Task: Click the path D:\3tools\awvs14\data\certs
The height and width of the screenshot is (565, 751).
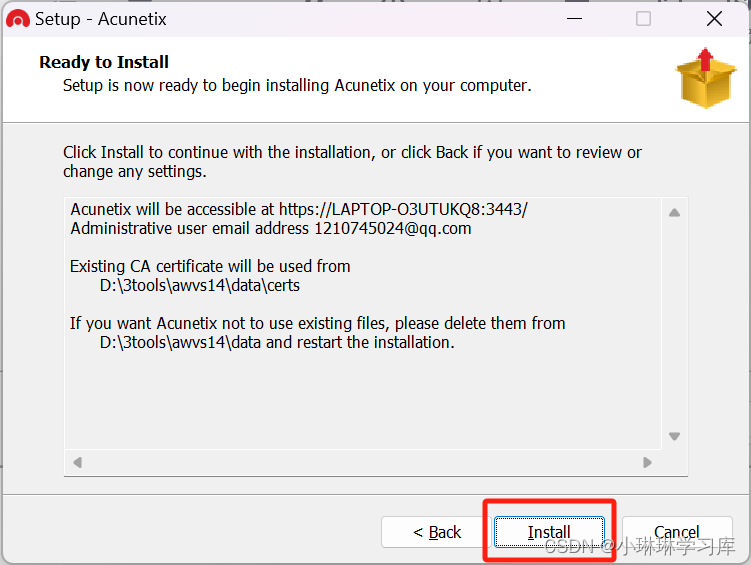Action: (x=200, y=285)
